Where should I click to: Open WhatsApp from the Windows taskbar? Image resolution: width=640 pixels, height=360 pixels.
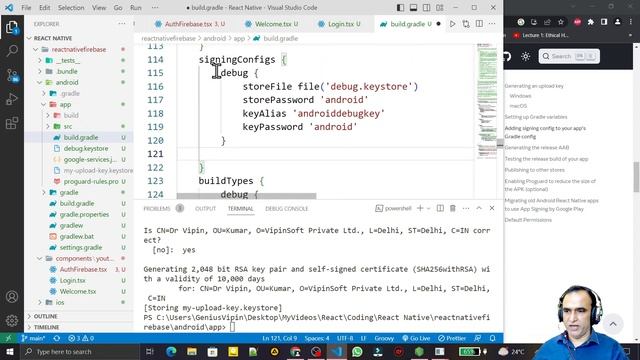(357, 351)
